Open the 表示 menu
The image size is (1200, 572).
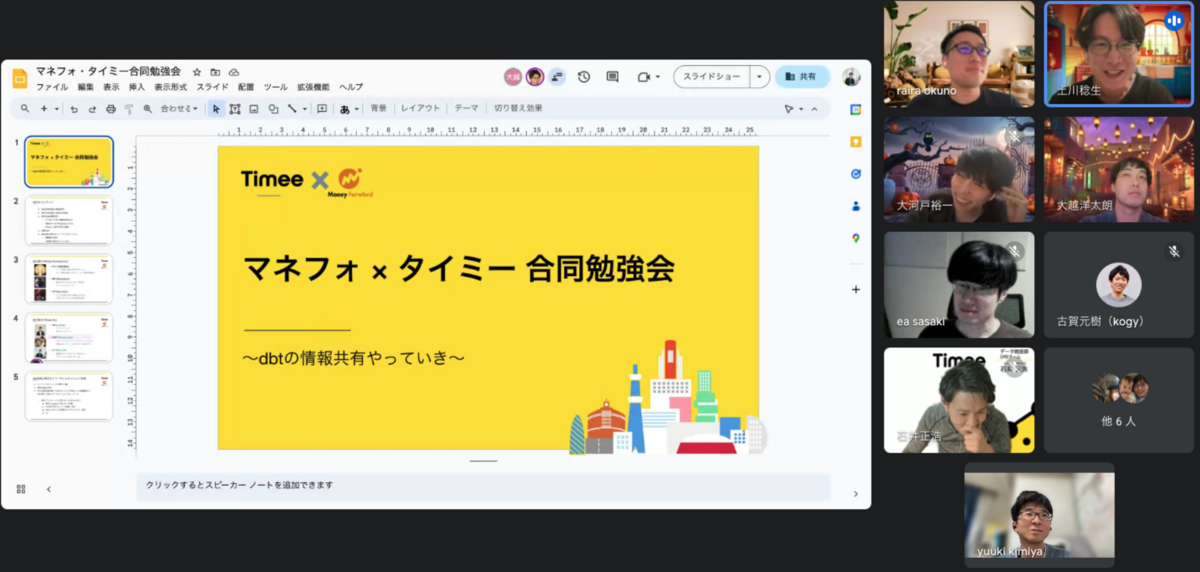[x=111, y=87]
